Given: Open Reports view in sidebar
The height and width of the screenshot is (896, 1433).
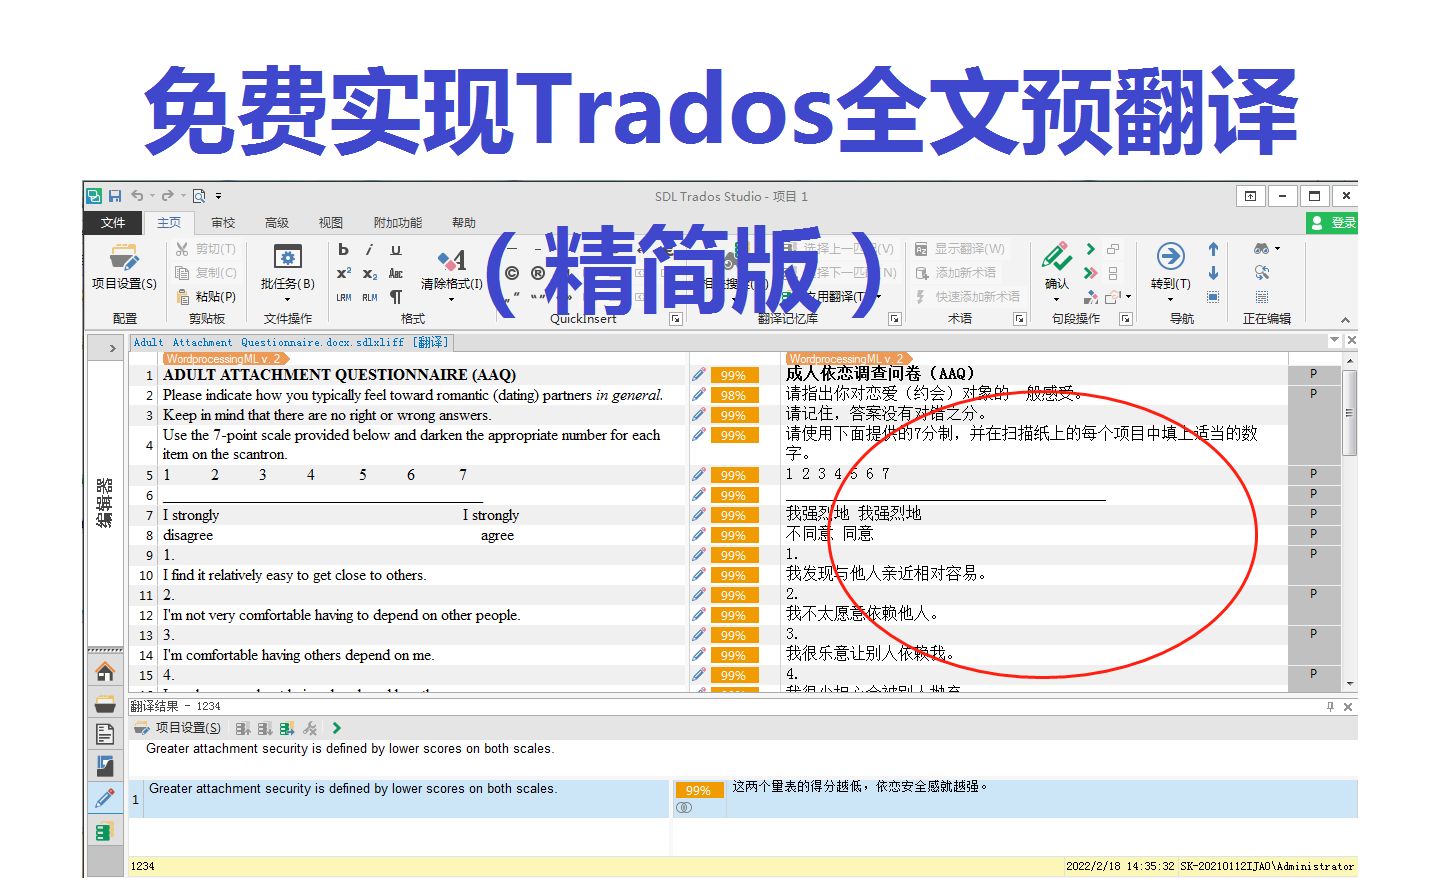Looking at the screenshot, I should (x=105, y=766).
